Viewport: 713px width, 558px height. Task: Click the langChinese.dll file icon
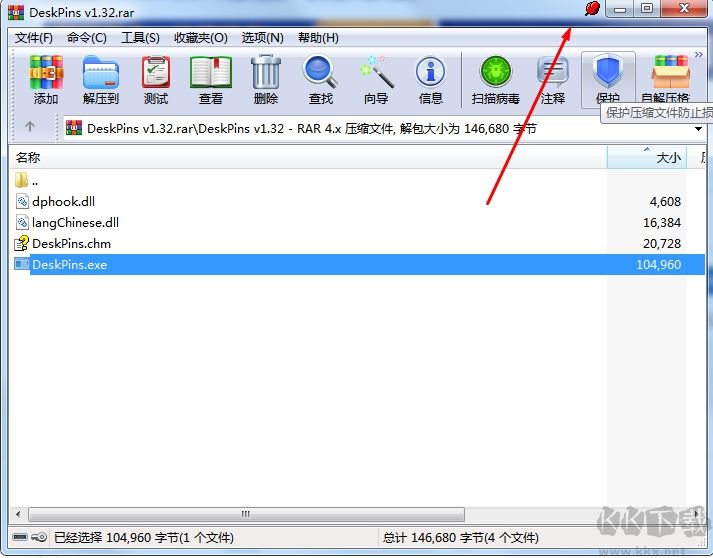22,222
